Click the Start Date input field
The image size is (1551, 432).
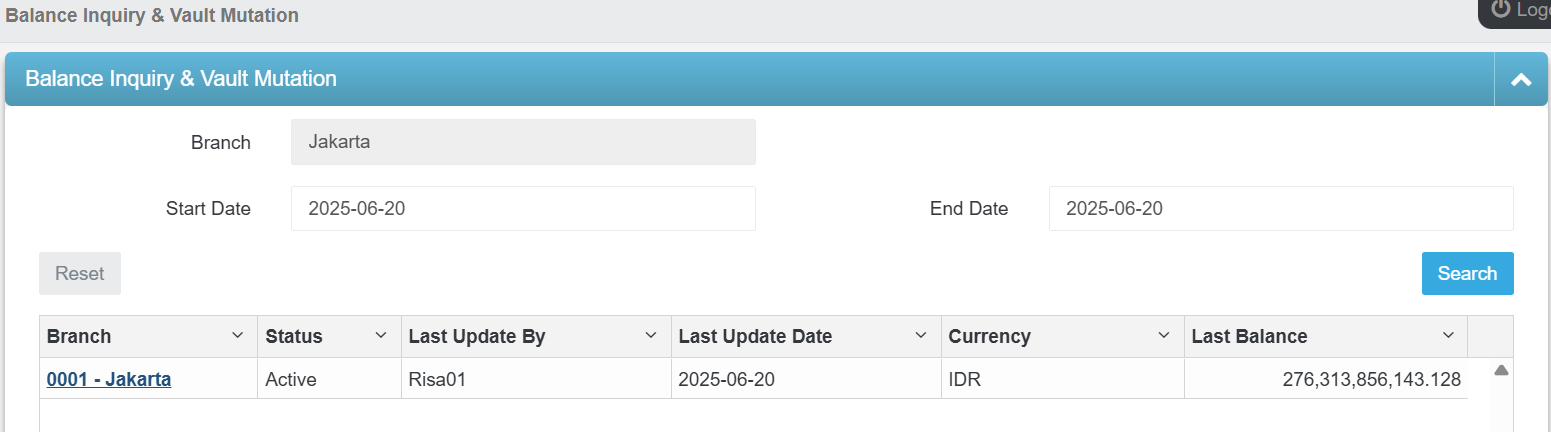click(x=523, y=209)
